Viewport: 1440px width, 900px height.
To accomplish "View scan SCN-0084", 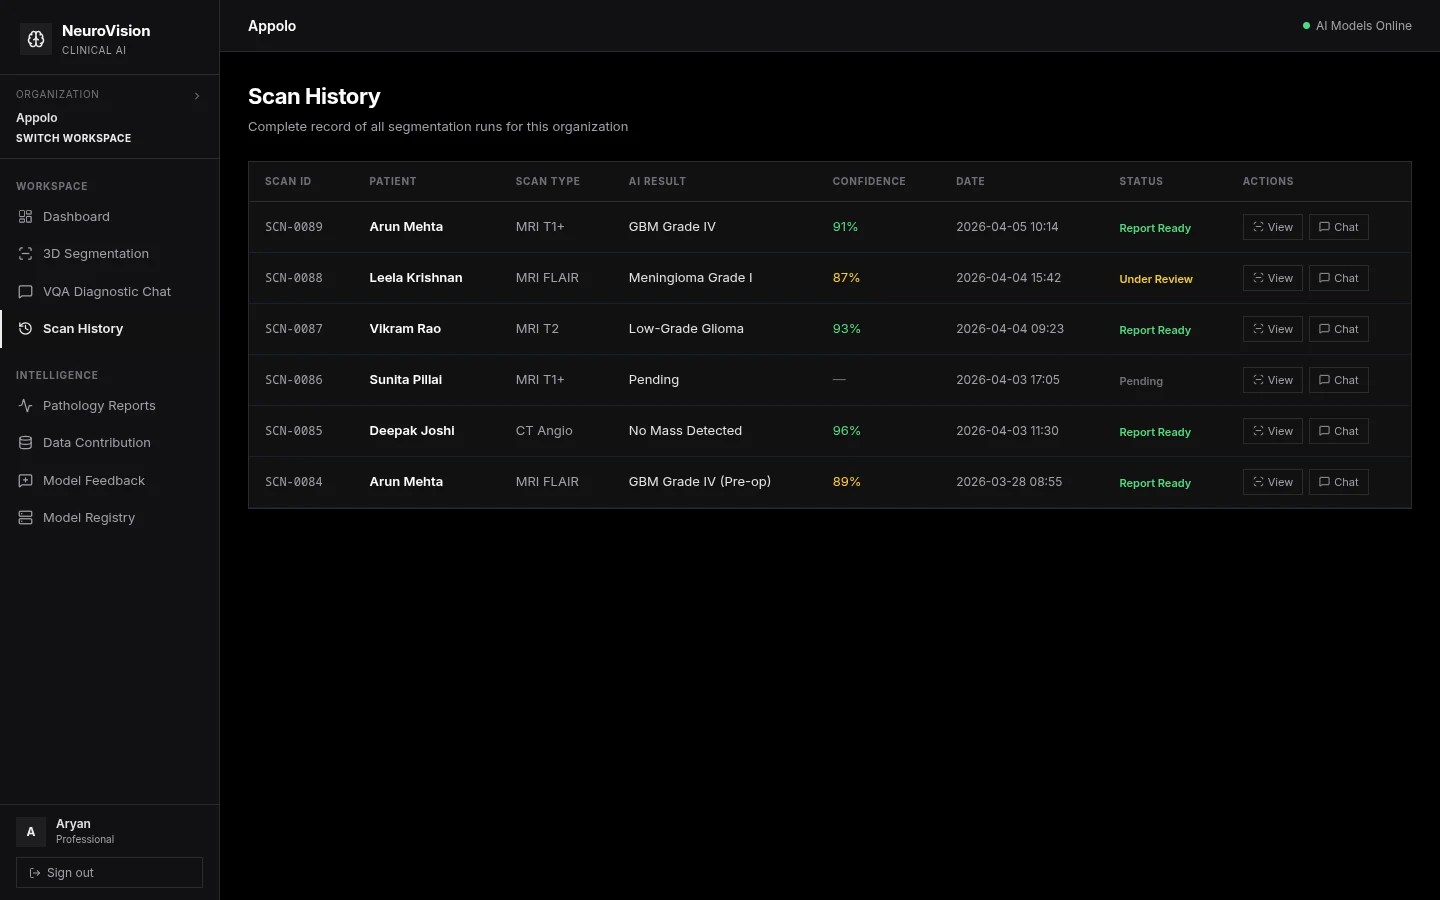I will point(1273,482).
